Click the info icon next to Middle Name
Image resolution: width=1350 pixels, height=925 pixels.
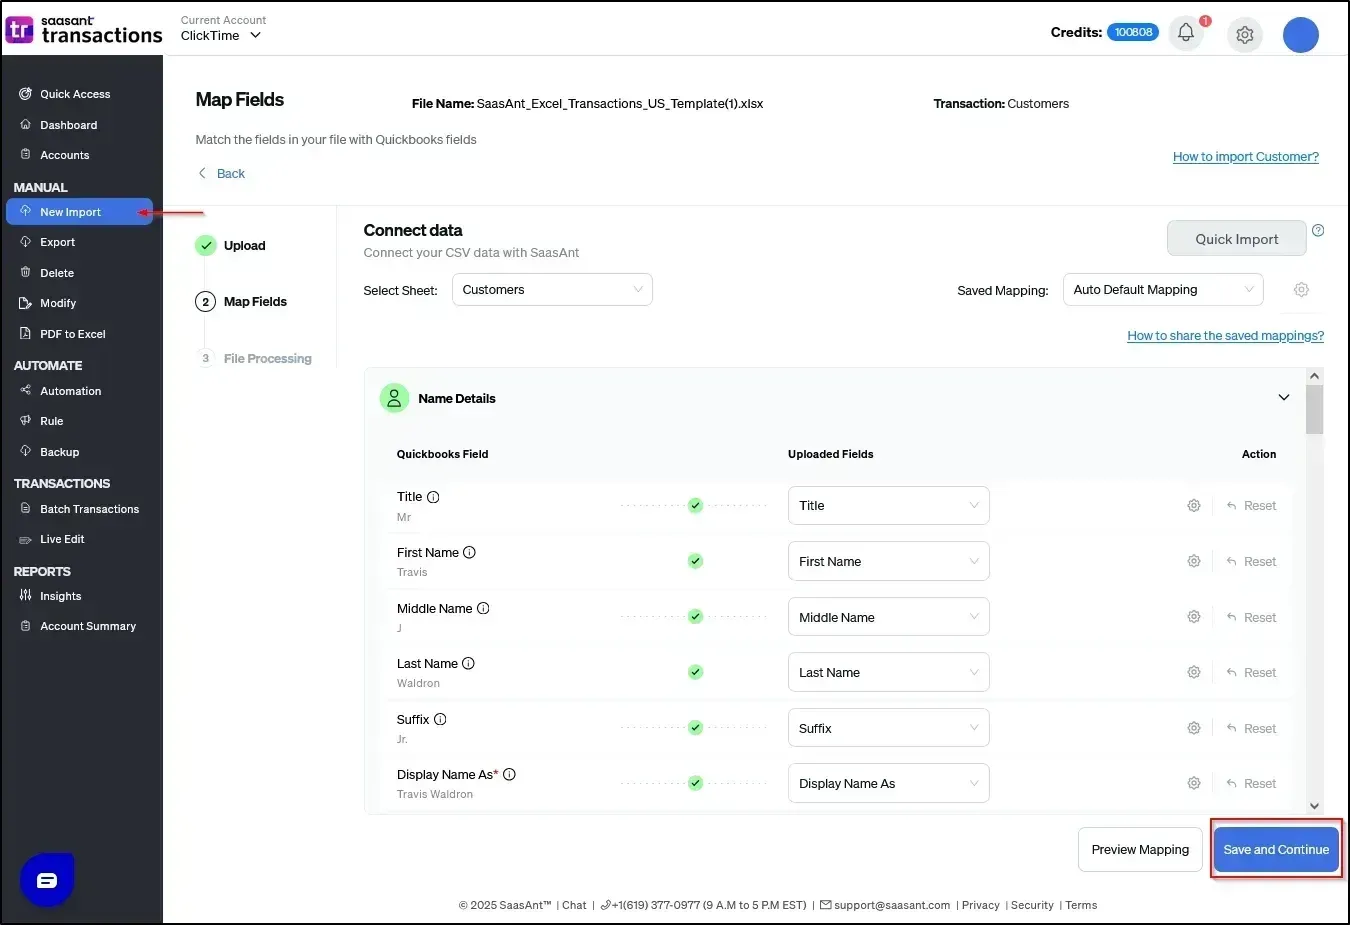click(483, 608)
